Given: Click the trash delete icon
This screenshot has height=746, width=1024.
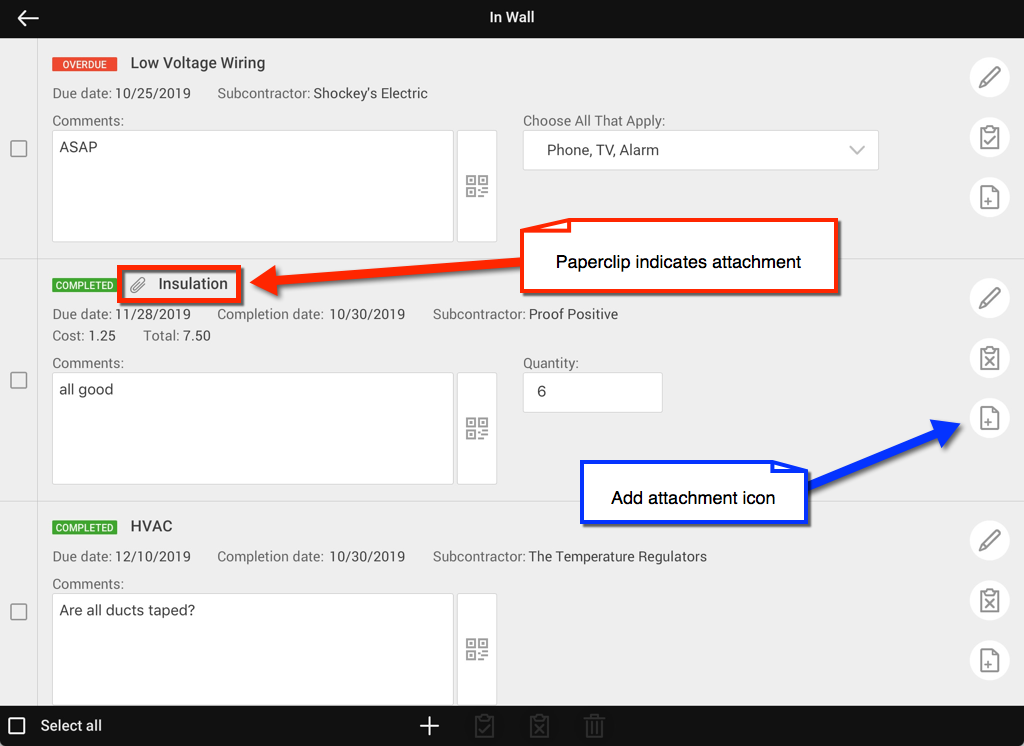Looking at the screenshot, I should point(594,726).
